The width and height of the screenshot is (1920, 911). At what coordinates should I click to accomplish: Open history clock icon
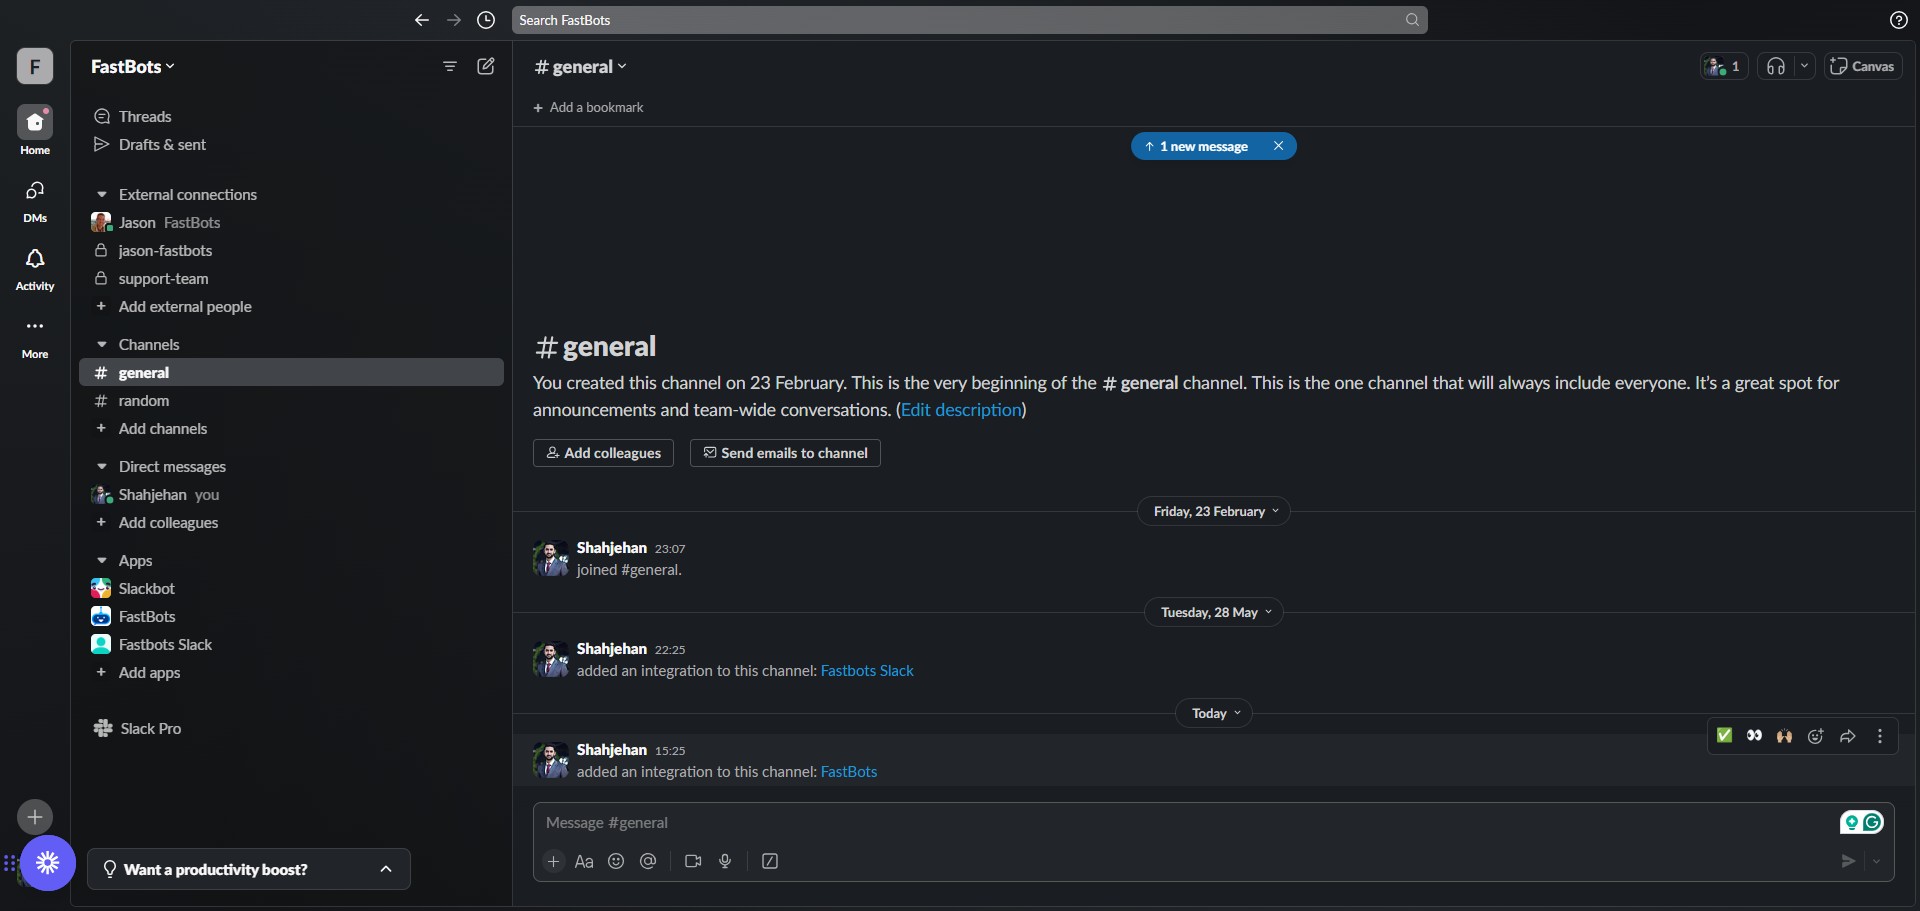pyautogui.click(x=486, y=20)
